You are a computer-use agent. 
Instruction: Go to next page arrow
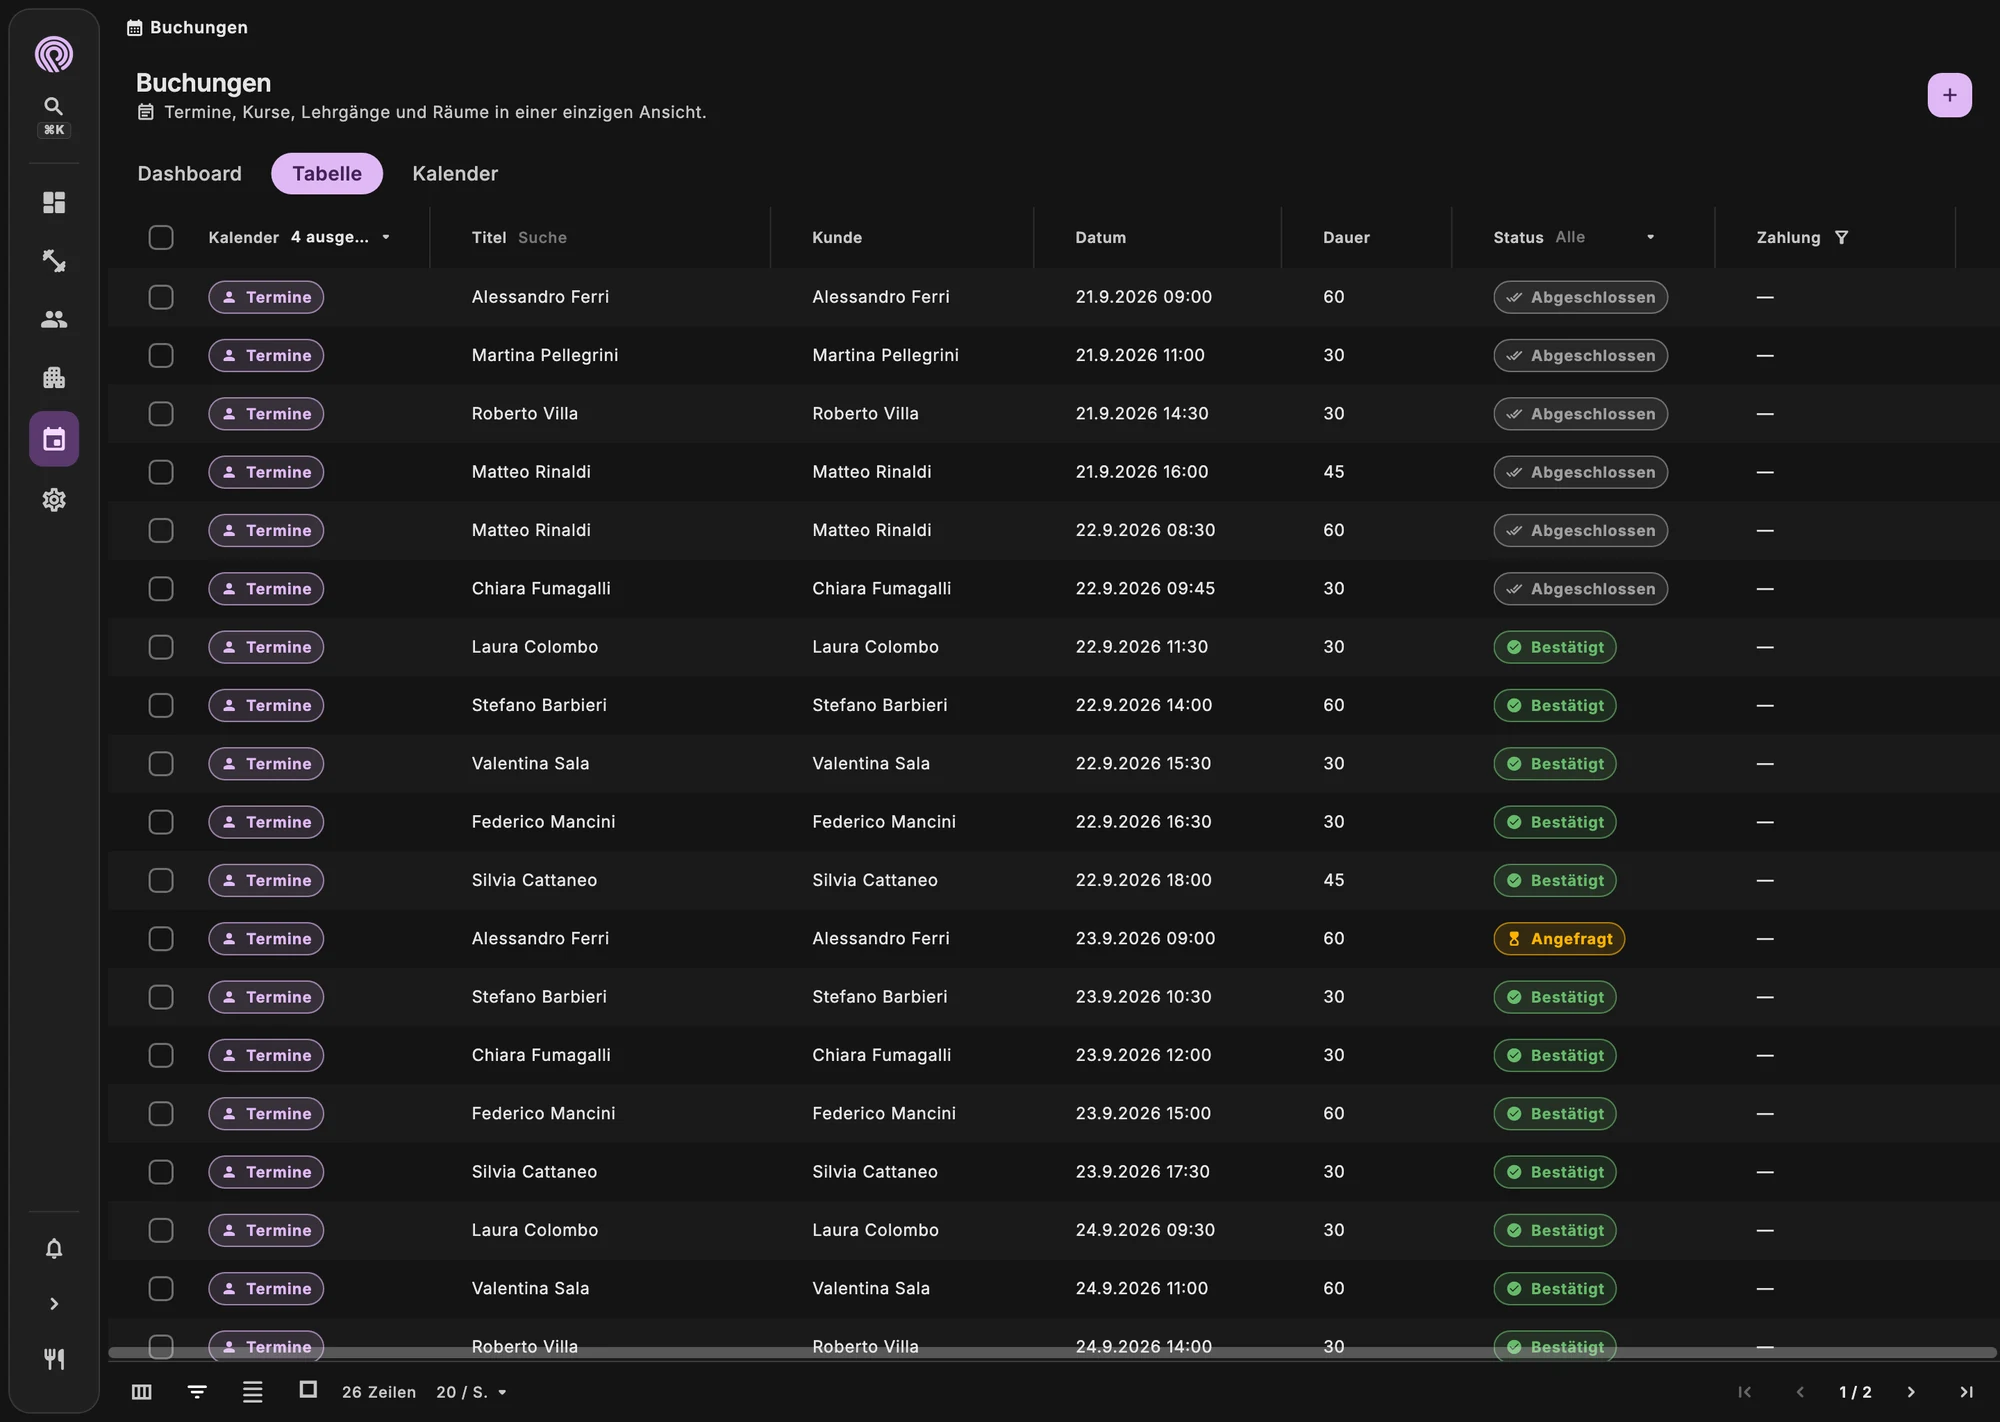(1911, 1392)
